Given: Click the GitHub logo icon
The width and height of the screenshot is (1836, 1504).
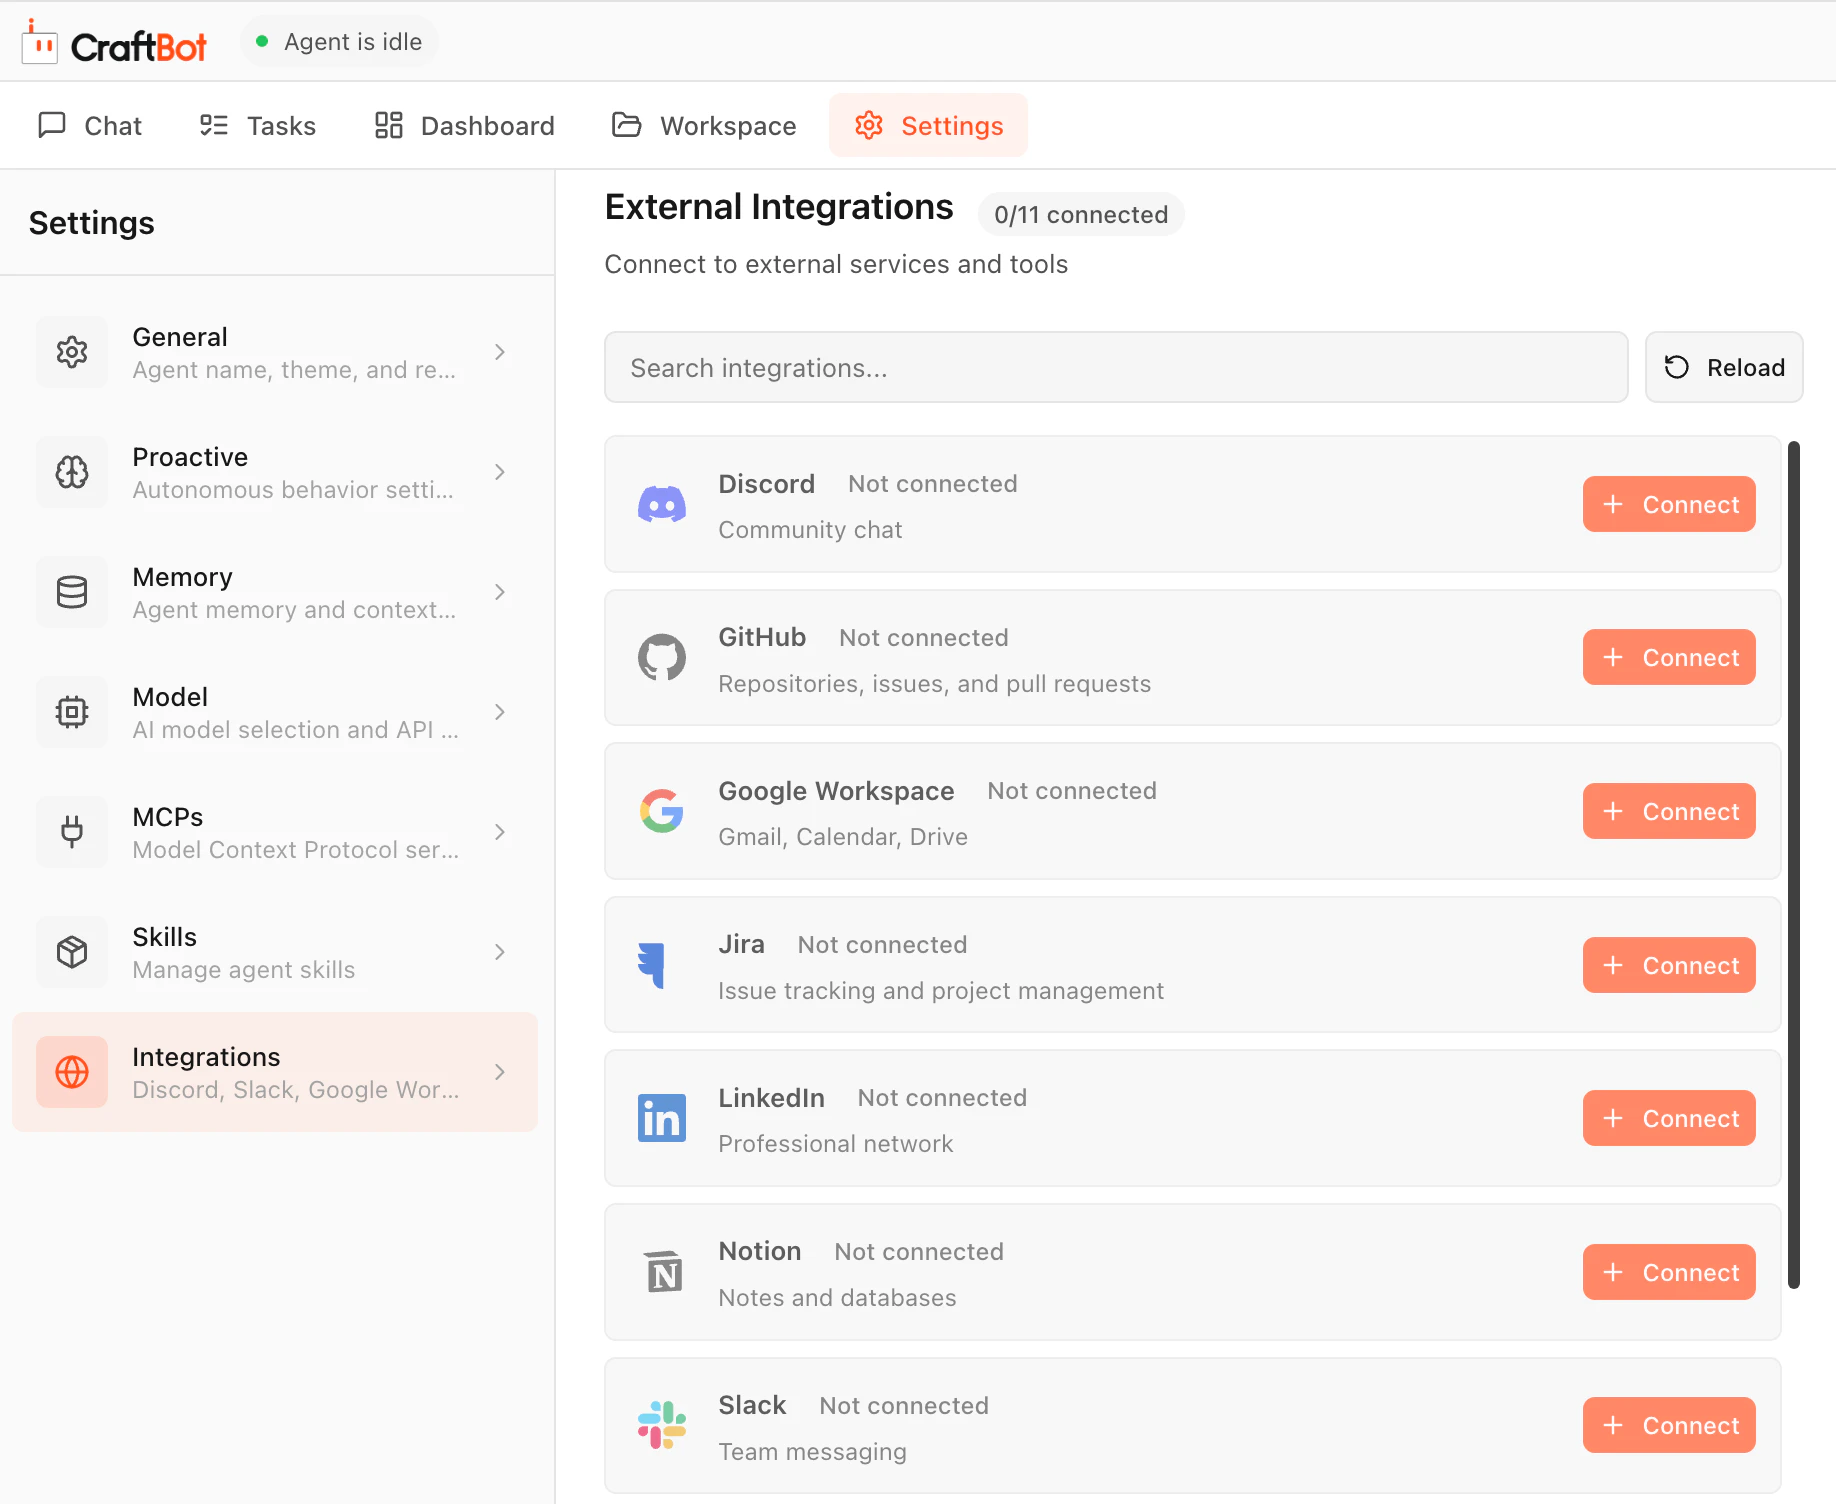Looking at the screenshot, I should click(x=662, y=658).
